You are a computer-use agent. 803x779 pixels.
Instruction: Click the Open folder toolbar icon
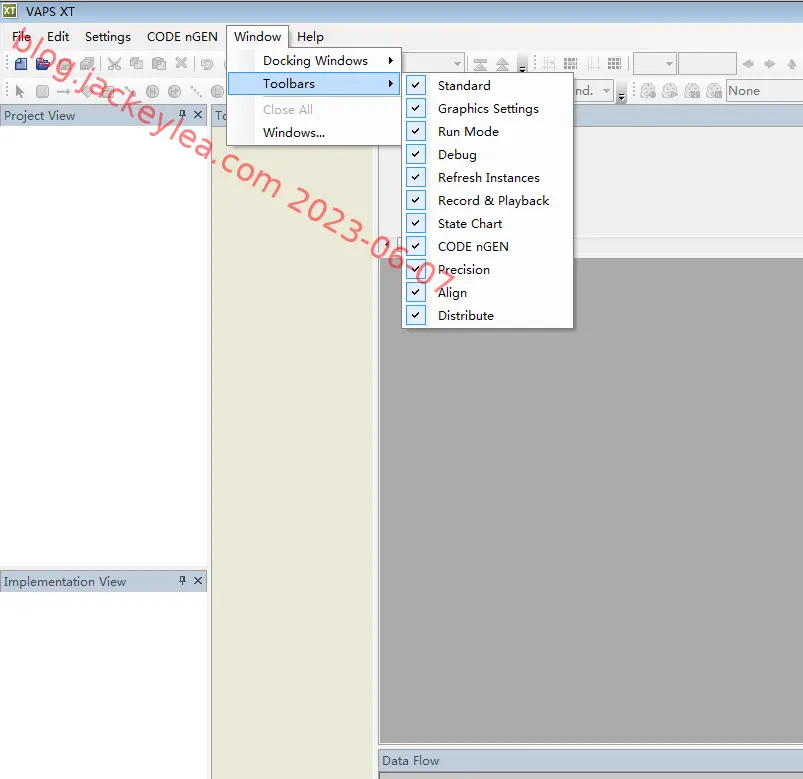[43, 64]
